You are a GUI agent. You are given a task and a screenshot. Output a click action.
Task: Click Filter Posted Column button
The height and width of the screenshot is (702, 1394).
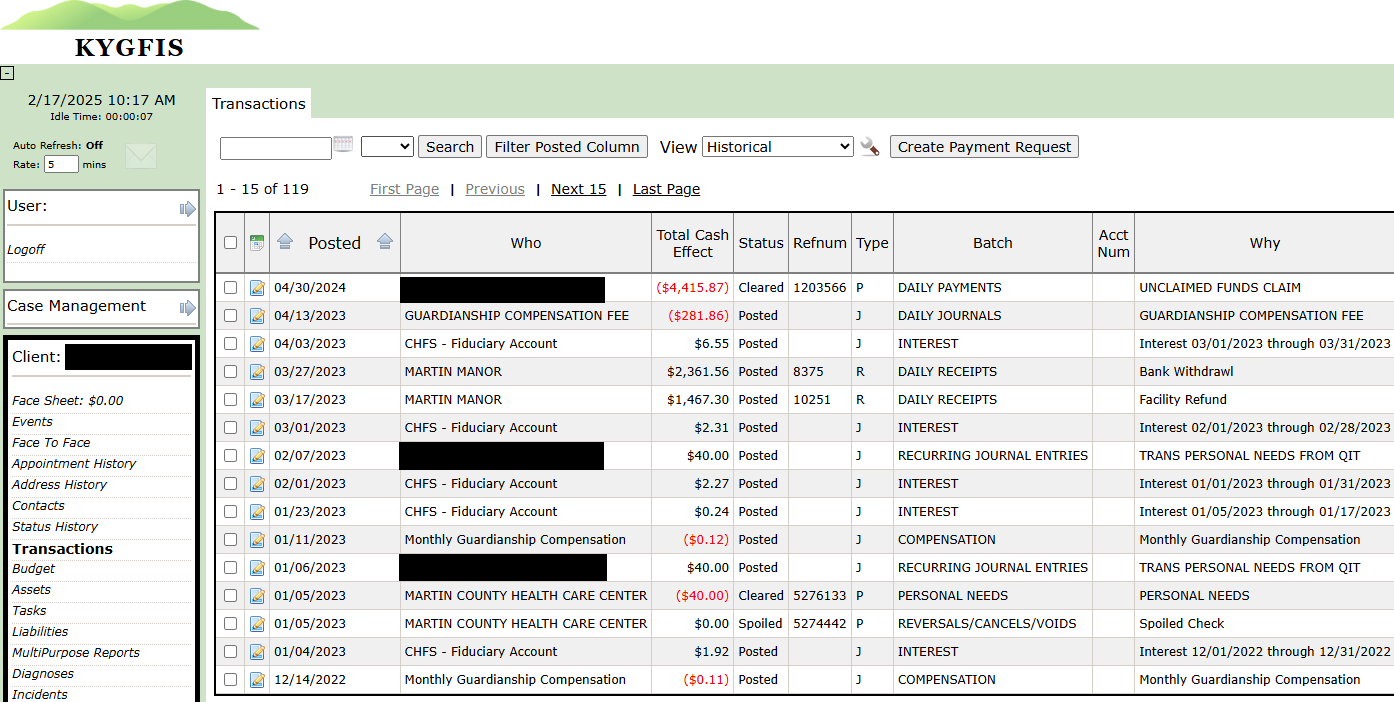tap(567, 147)
